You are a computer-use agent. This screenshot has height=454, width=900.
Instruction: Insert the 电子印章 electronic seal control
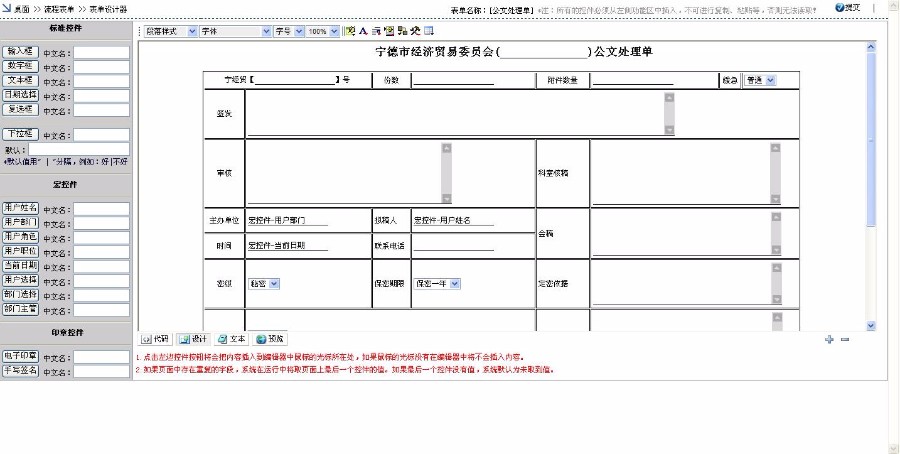[x=21, y=356]
